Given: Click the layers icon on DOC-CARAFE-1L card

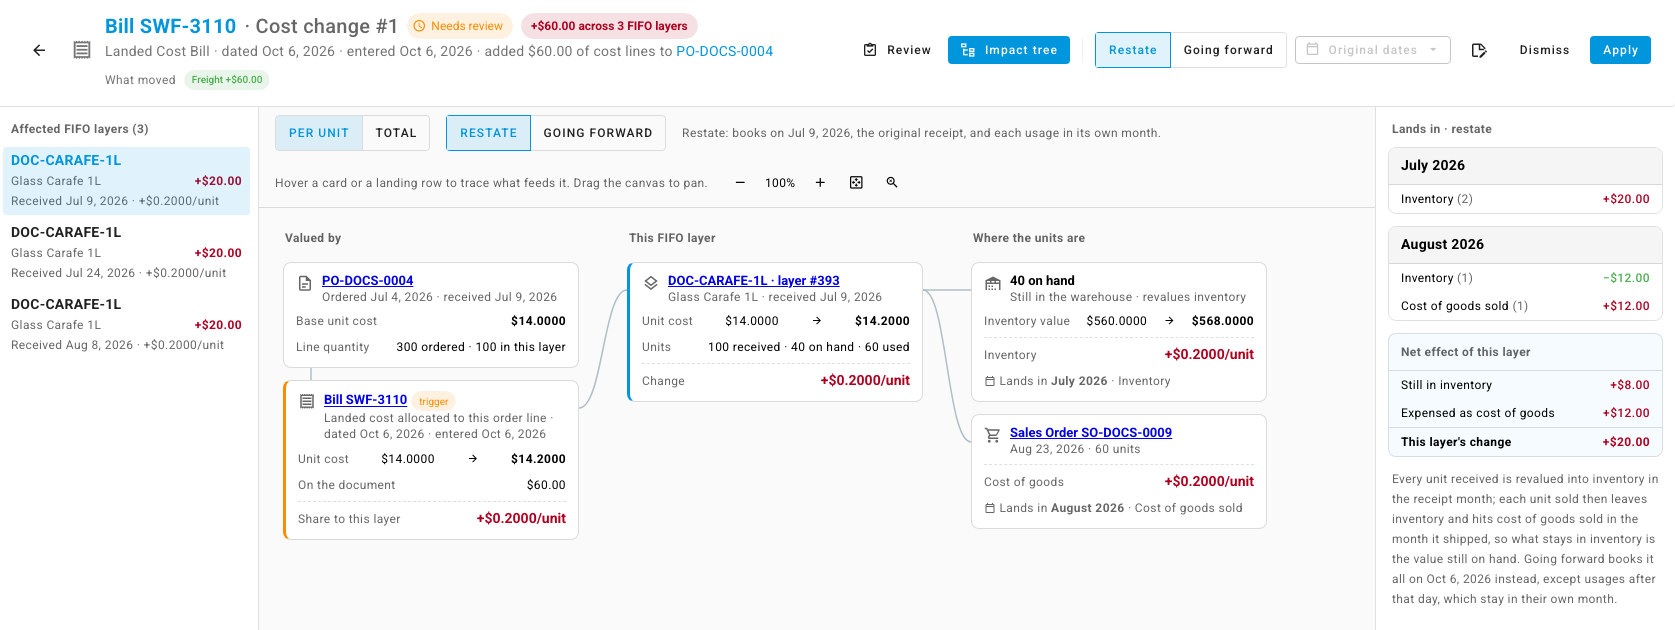Looking at the screenshot, I should click(651, 283).
